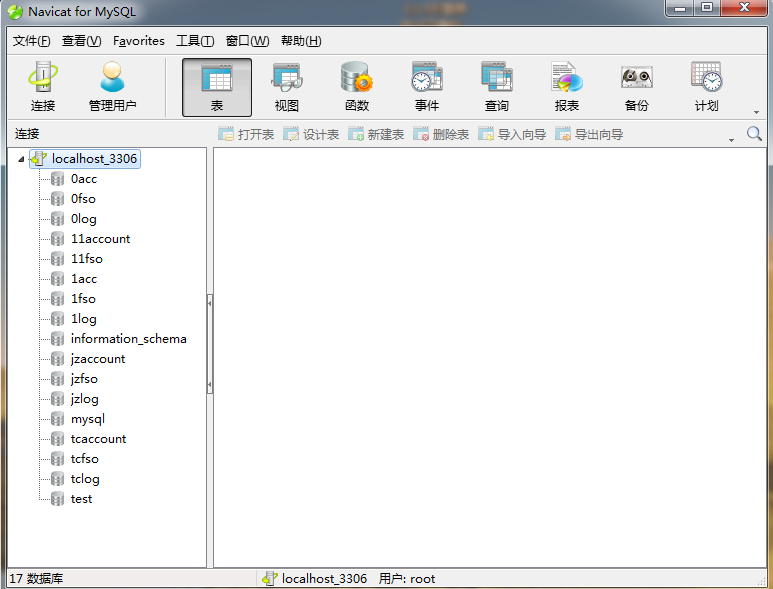Open the 连接 connection tool
The width and height of the screenshot is (773, 589).
[43, 87]
